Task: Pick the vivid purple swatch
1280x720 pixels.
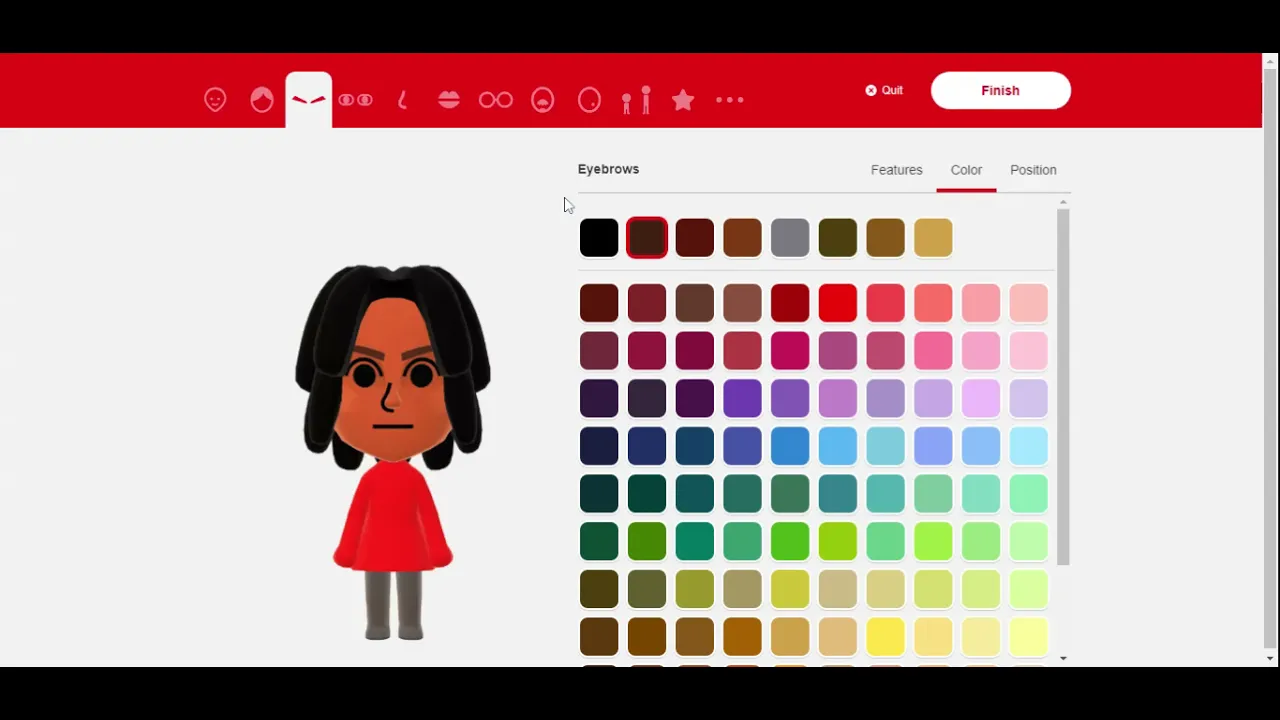Action: click(x=742, y=398)
